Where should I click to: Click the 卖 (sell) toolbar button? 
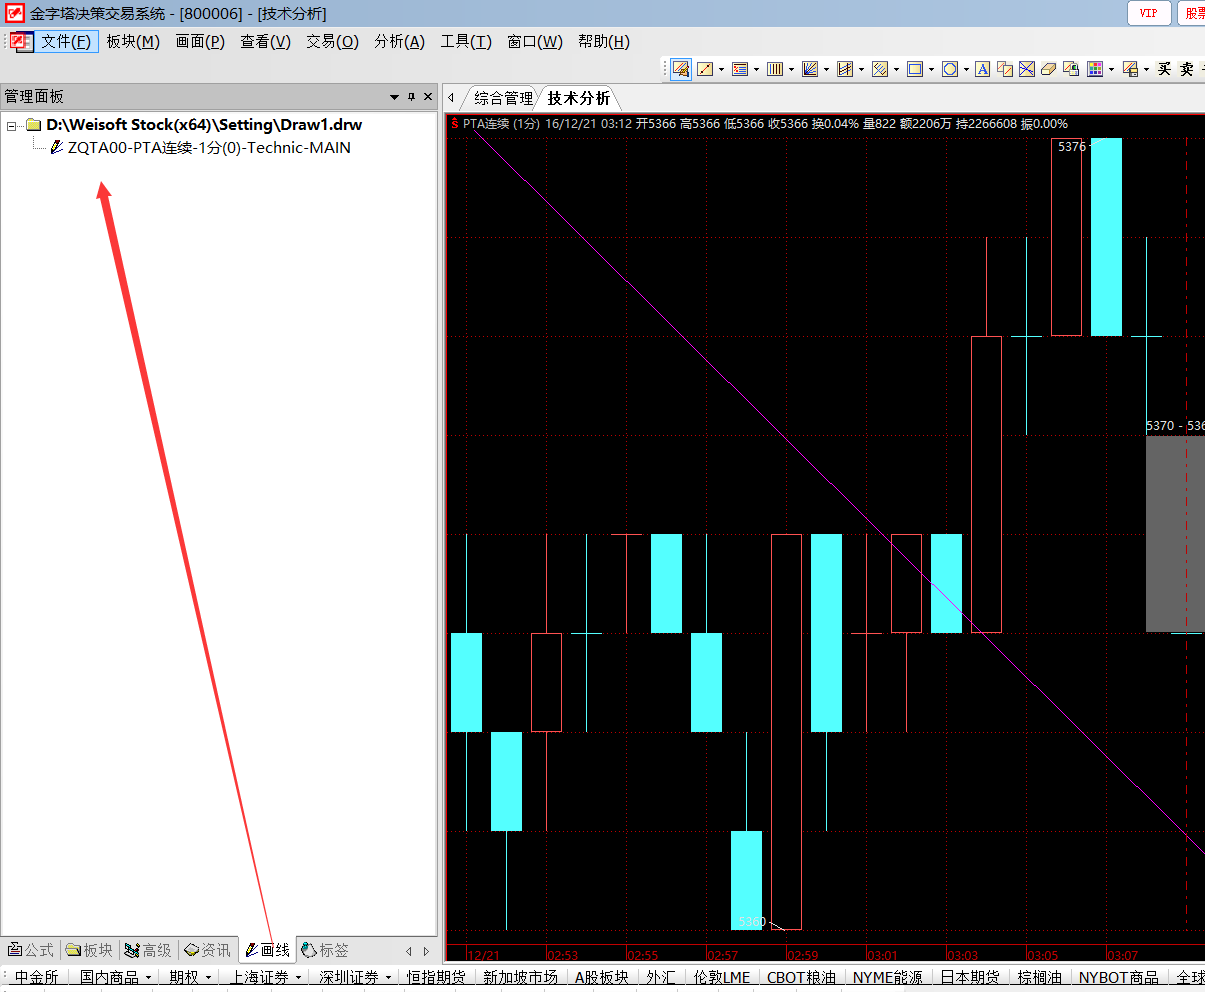1187,69
